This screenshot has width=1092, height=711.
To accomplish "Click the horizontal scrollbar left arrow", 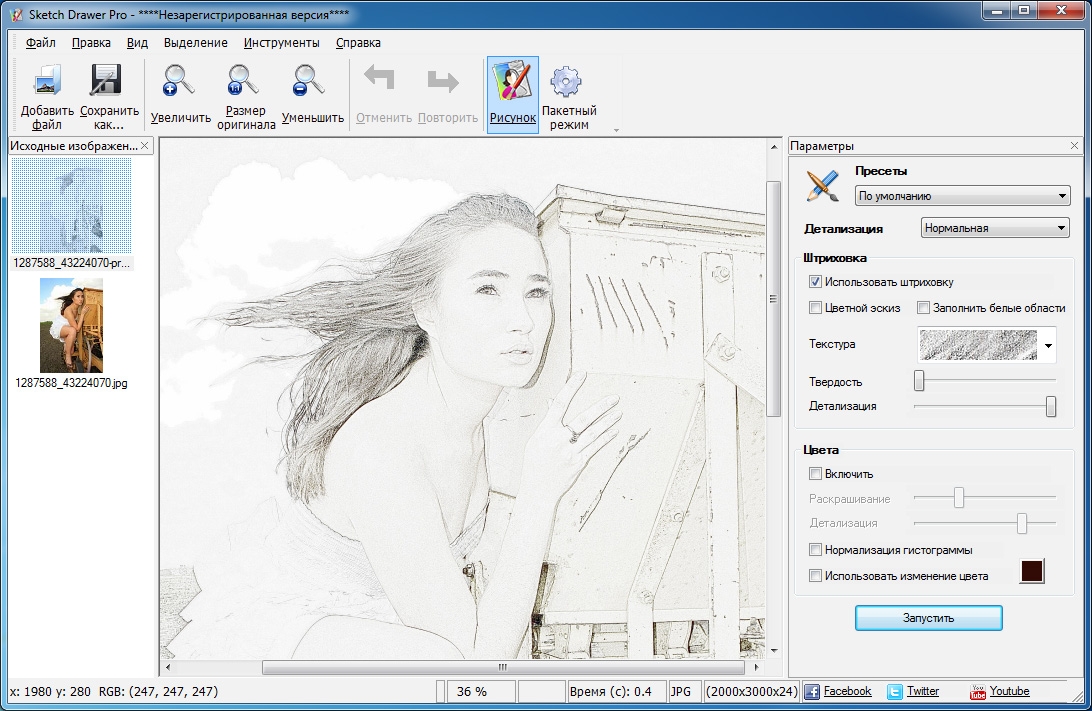I will coord(168,667).
